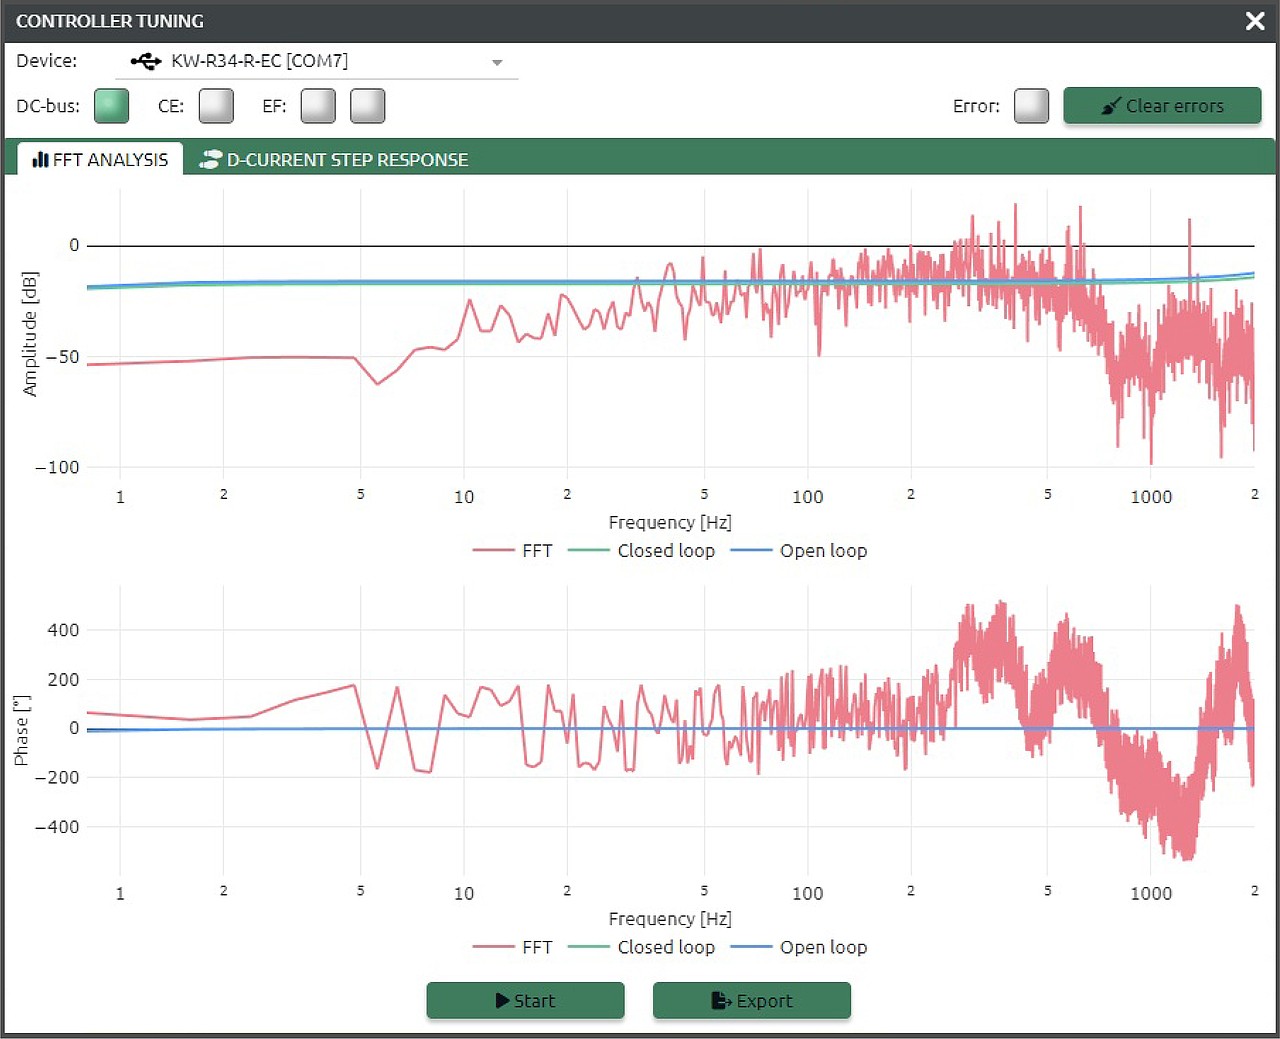This screenshot has width=1280, height=1039.
Task: Click the USB icon beside the device name
Action: (146, 62)
